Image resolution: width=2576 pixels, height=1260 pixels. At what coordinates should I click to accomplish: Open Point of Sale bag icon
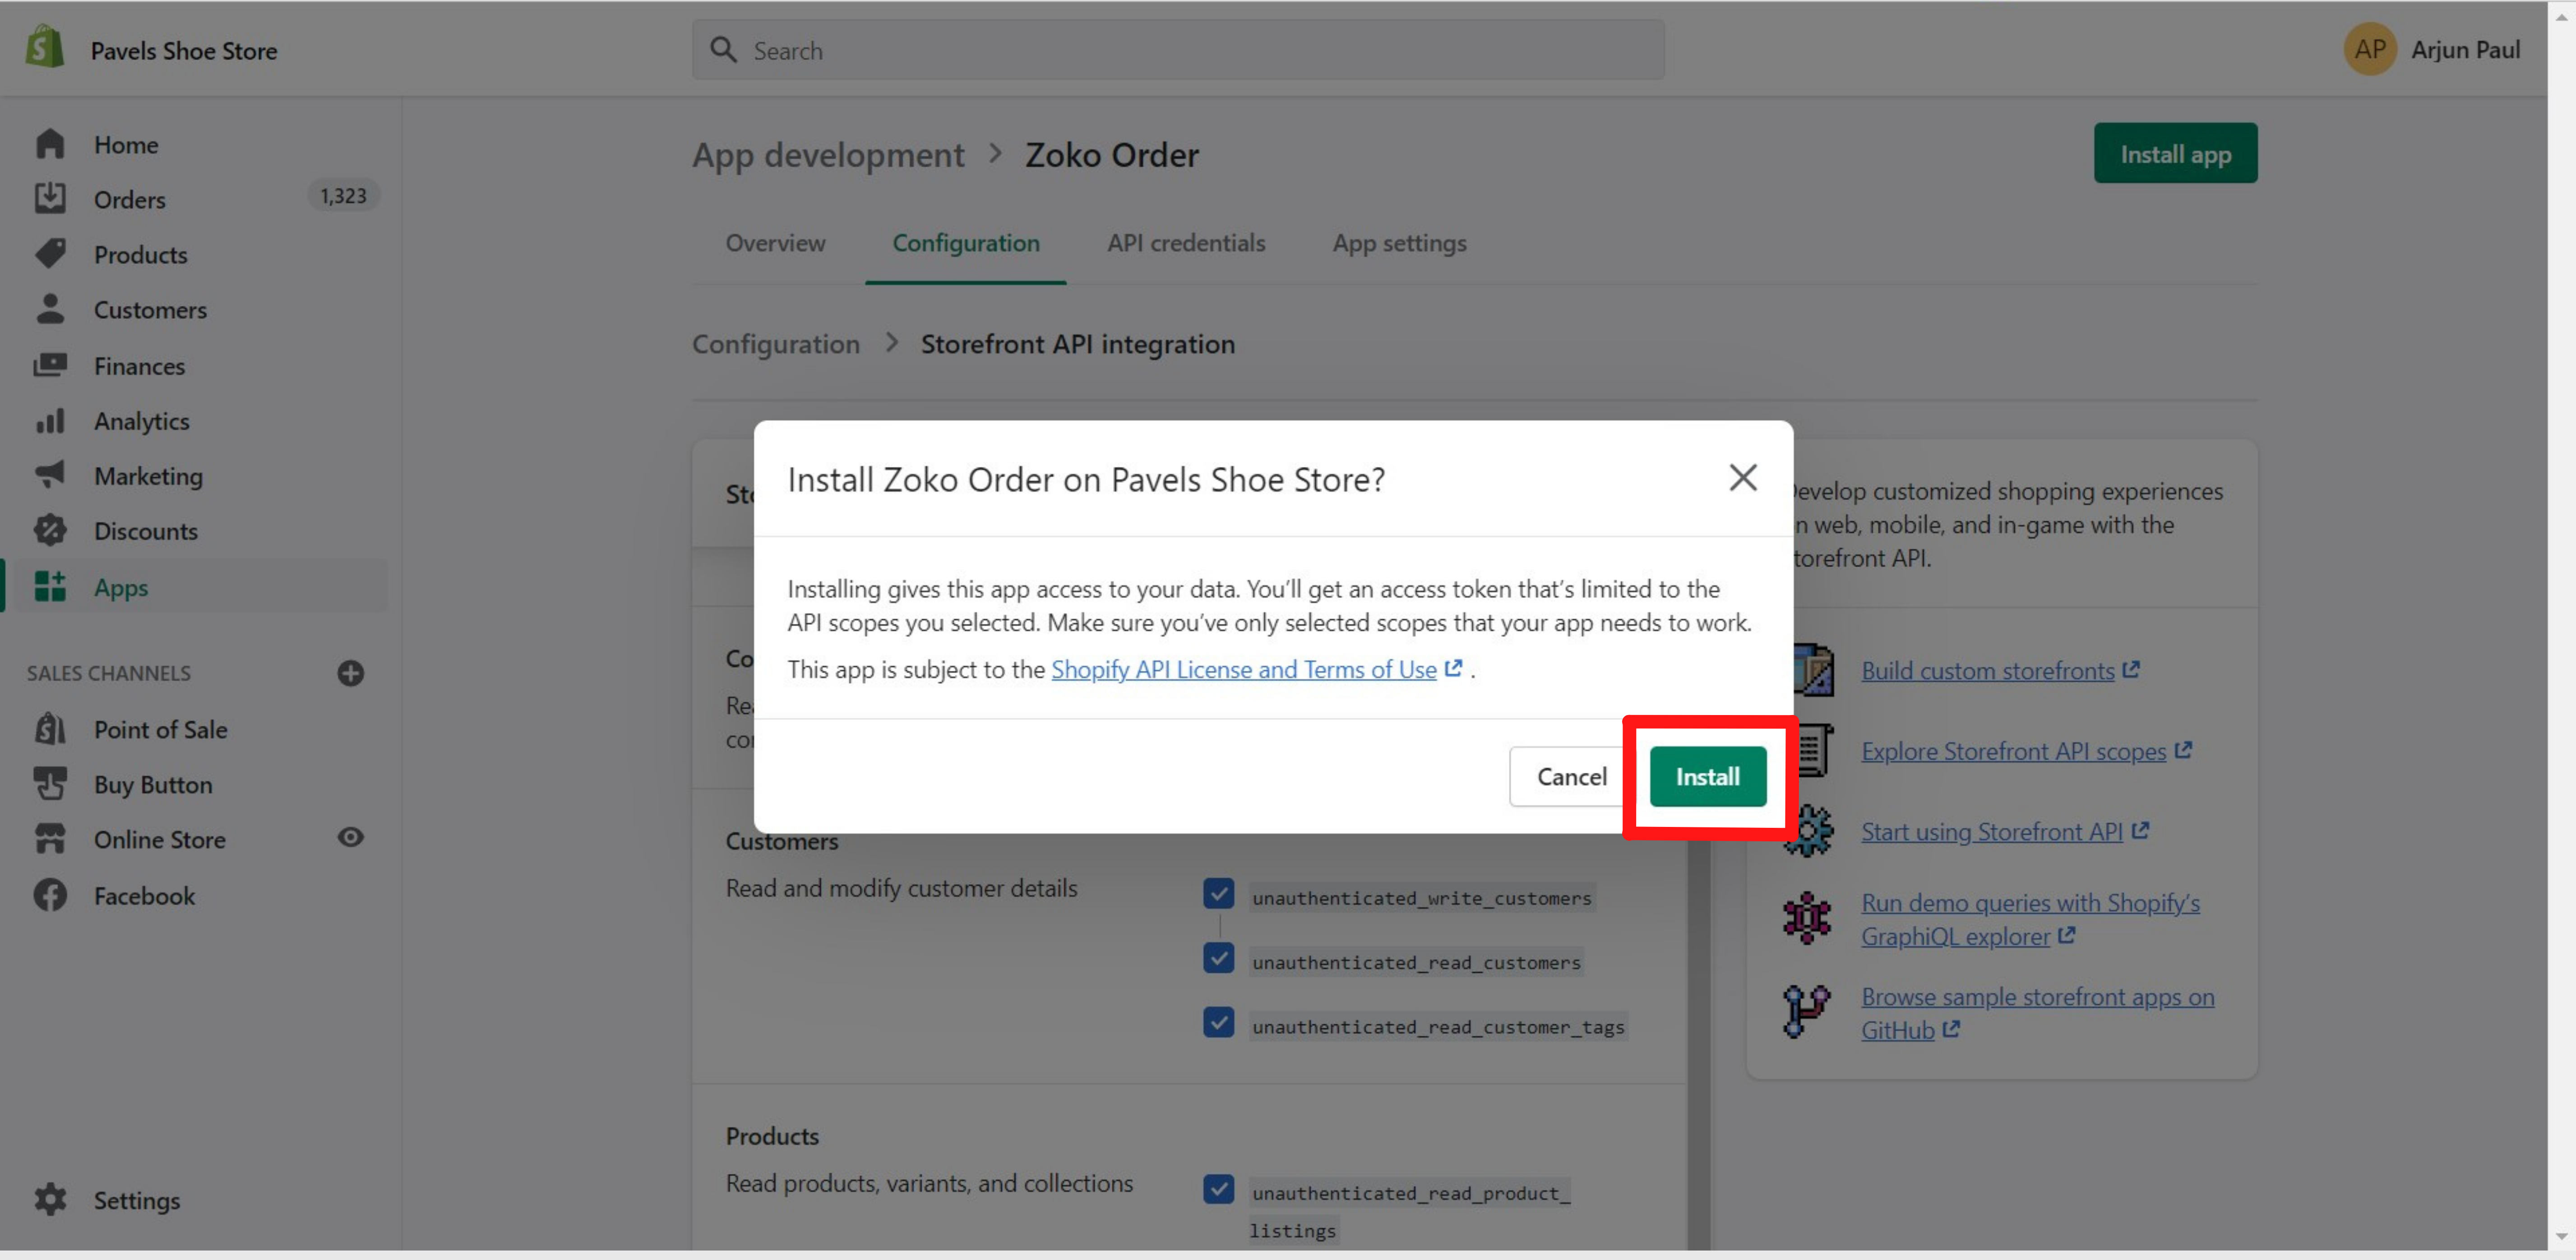click(x=50, y=729)
